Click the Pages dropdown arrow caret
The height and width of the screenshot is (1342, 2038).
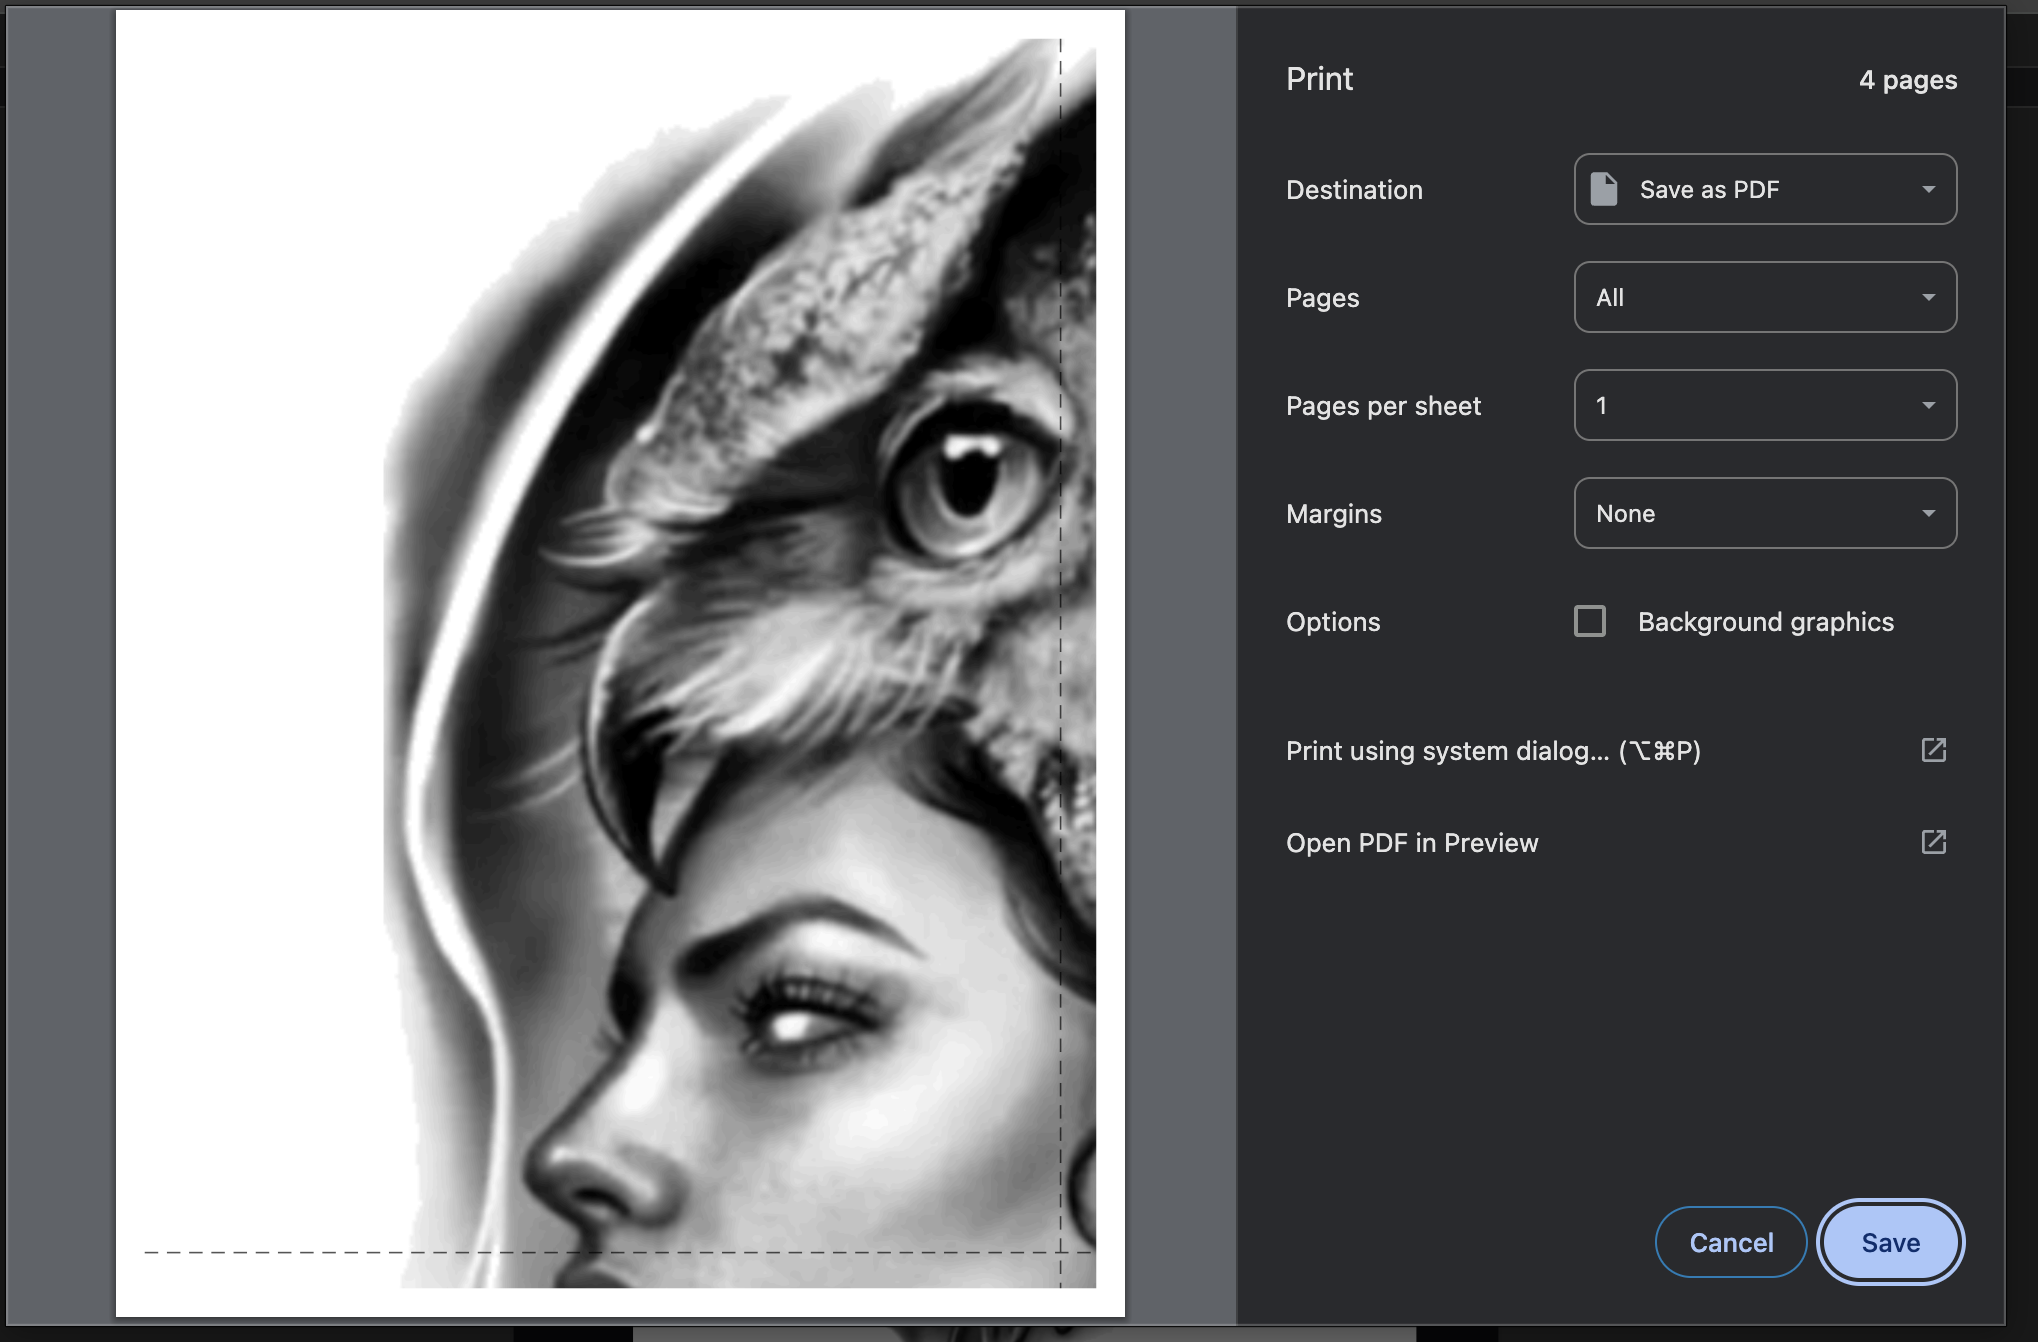(1928, 297)
